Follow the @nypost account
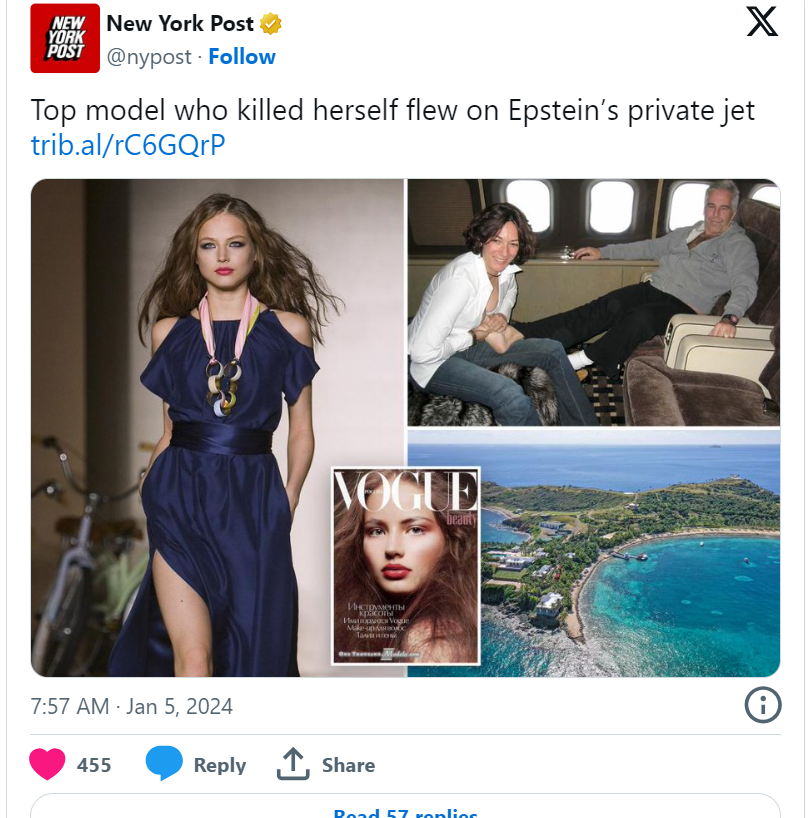812x818 pixels. (x=242, y=56)
